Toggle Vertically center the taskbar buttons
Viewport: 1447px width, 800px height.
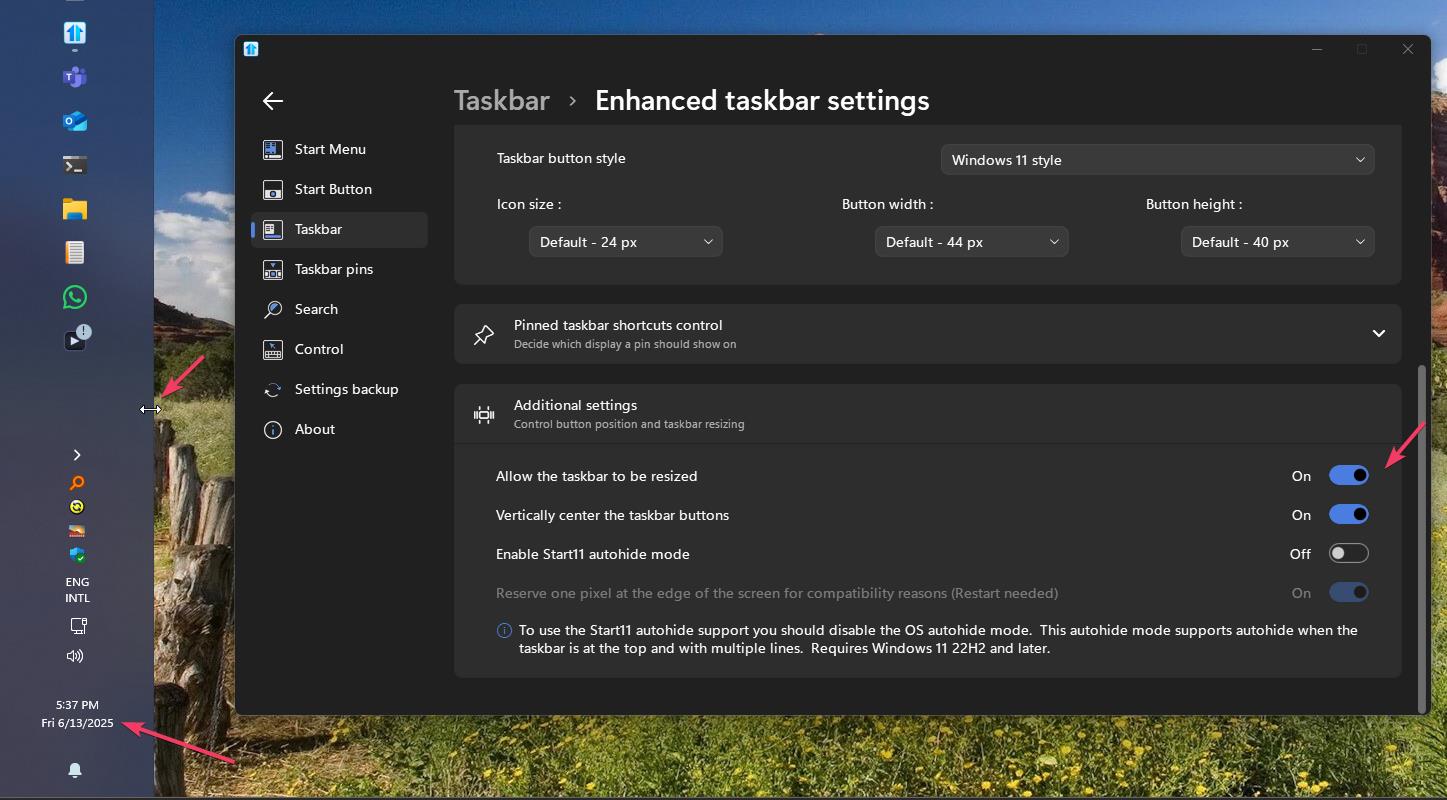click(1348, 515)
